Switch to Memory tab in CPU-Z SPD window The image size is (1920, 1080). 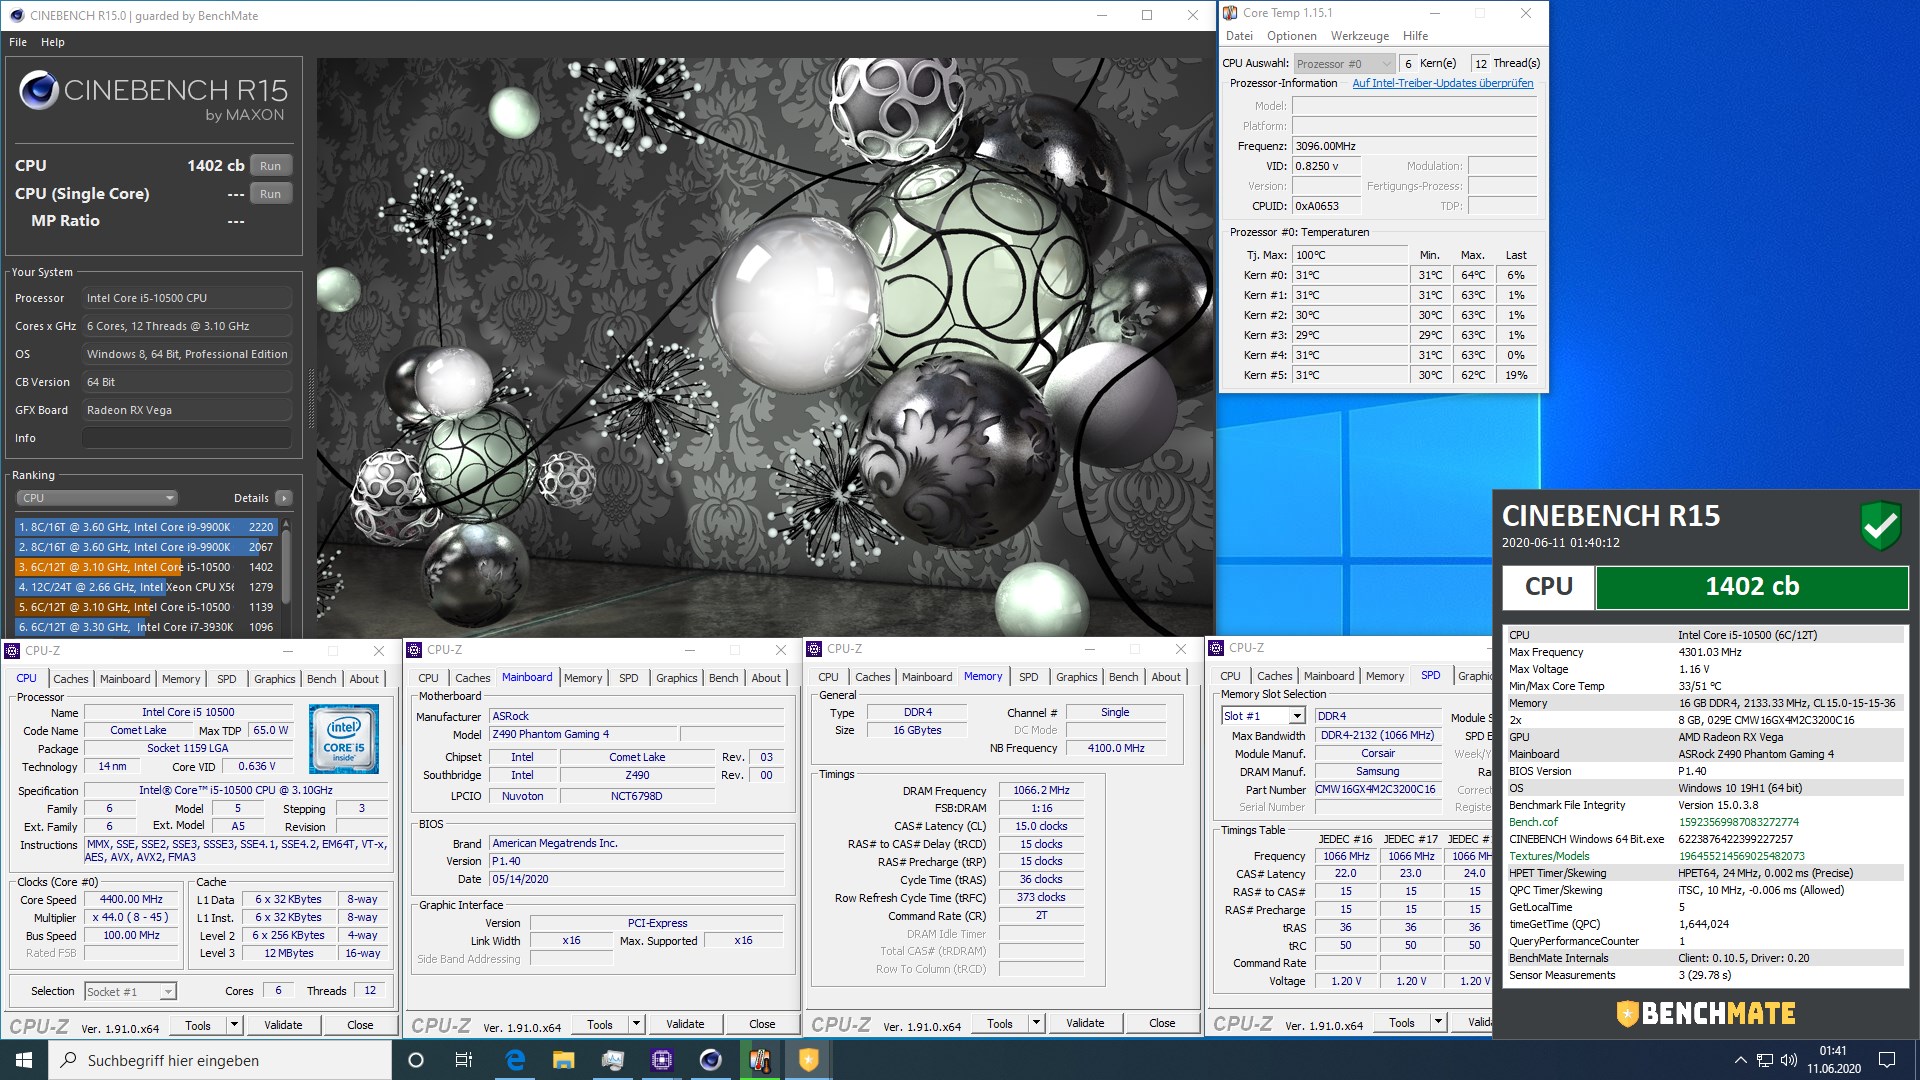tap(1384, 676)
